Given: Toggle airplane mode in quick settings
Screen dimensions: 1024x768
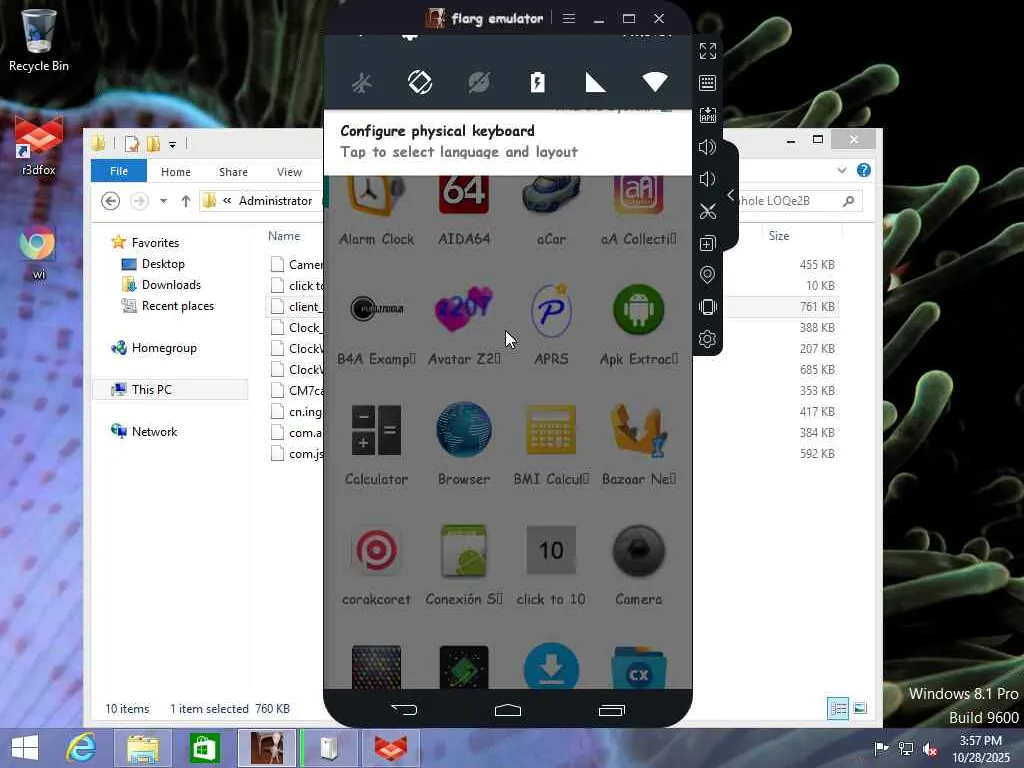Looking at the screenshot, I should [362, 83].
